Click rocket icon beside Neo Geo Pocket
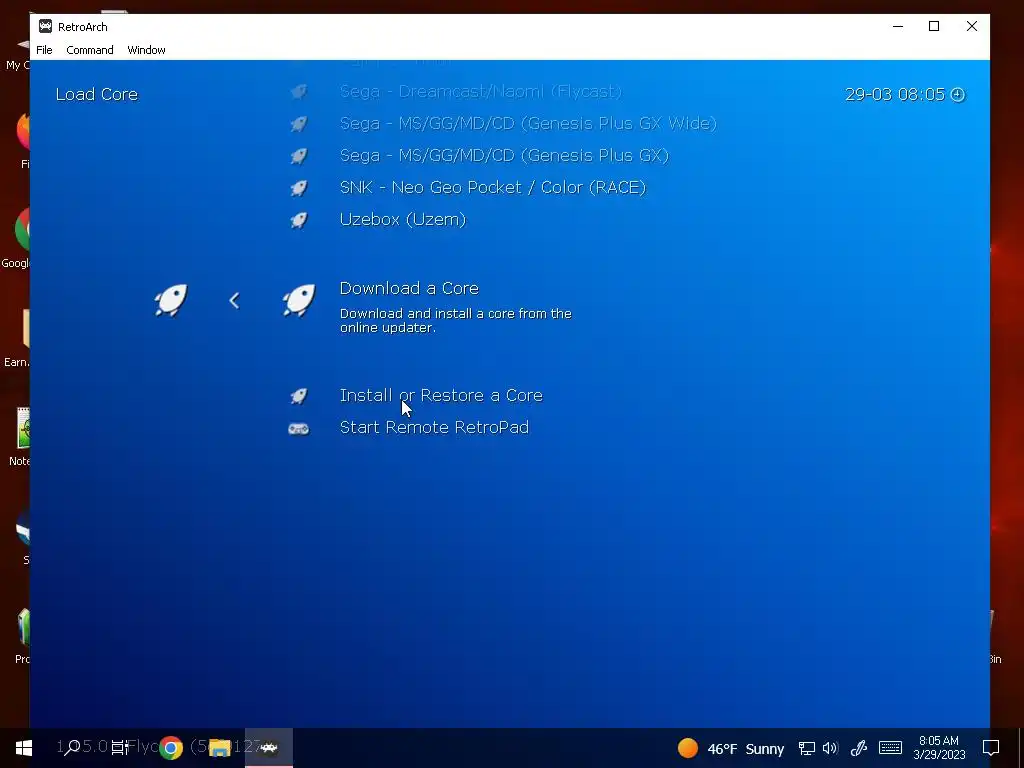 coord(299,187)
